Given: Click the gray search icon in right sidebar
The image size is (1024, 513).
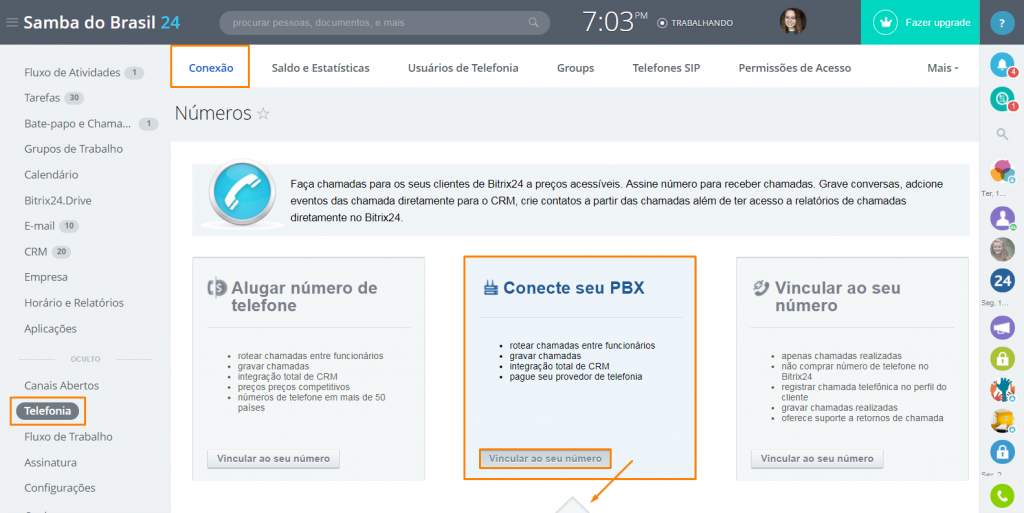Looking at the screenshot, I should coord(1002,134).
